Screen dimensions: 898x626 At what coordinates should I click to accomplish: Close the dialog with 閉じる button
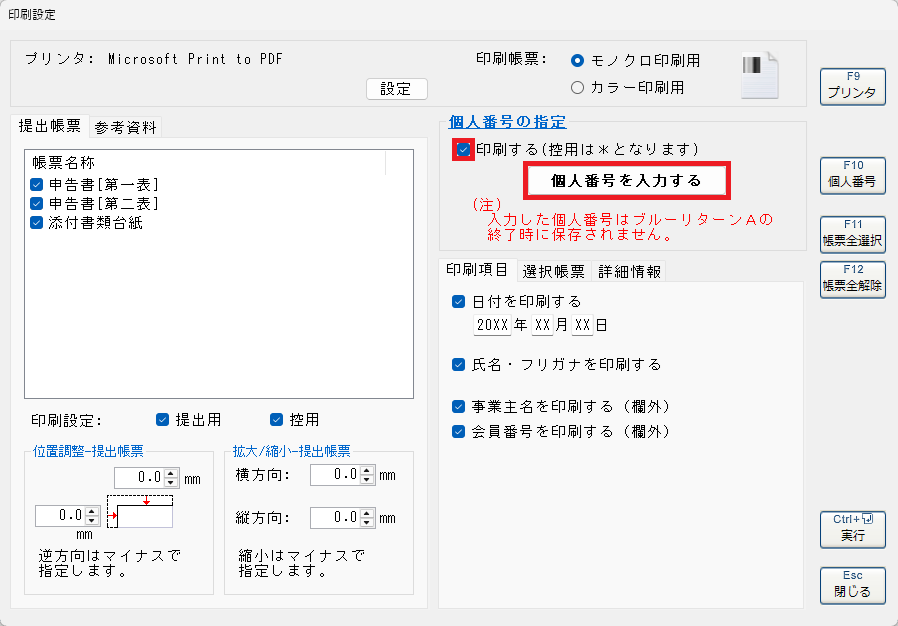pos(852,585)
